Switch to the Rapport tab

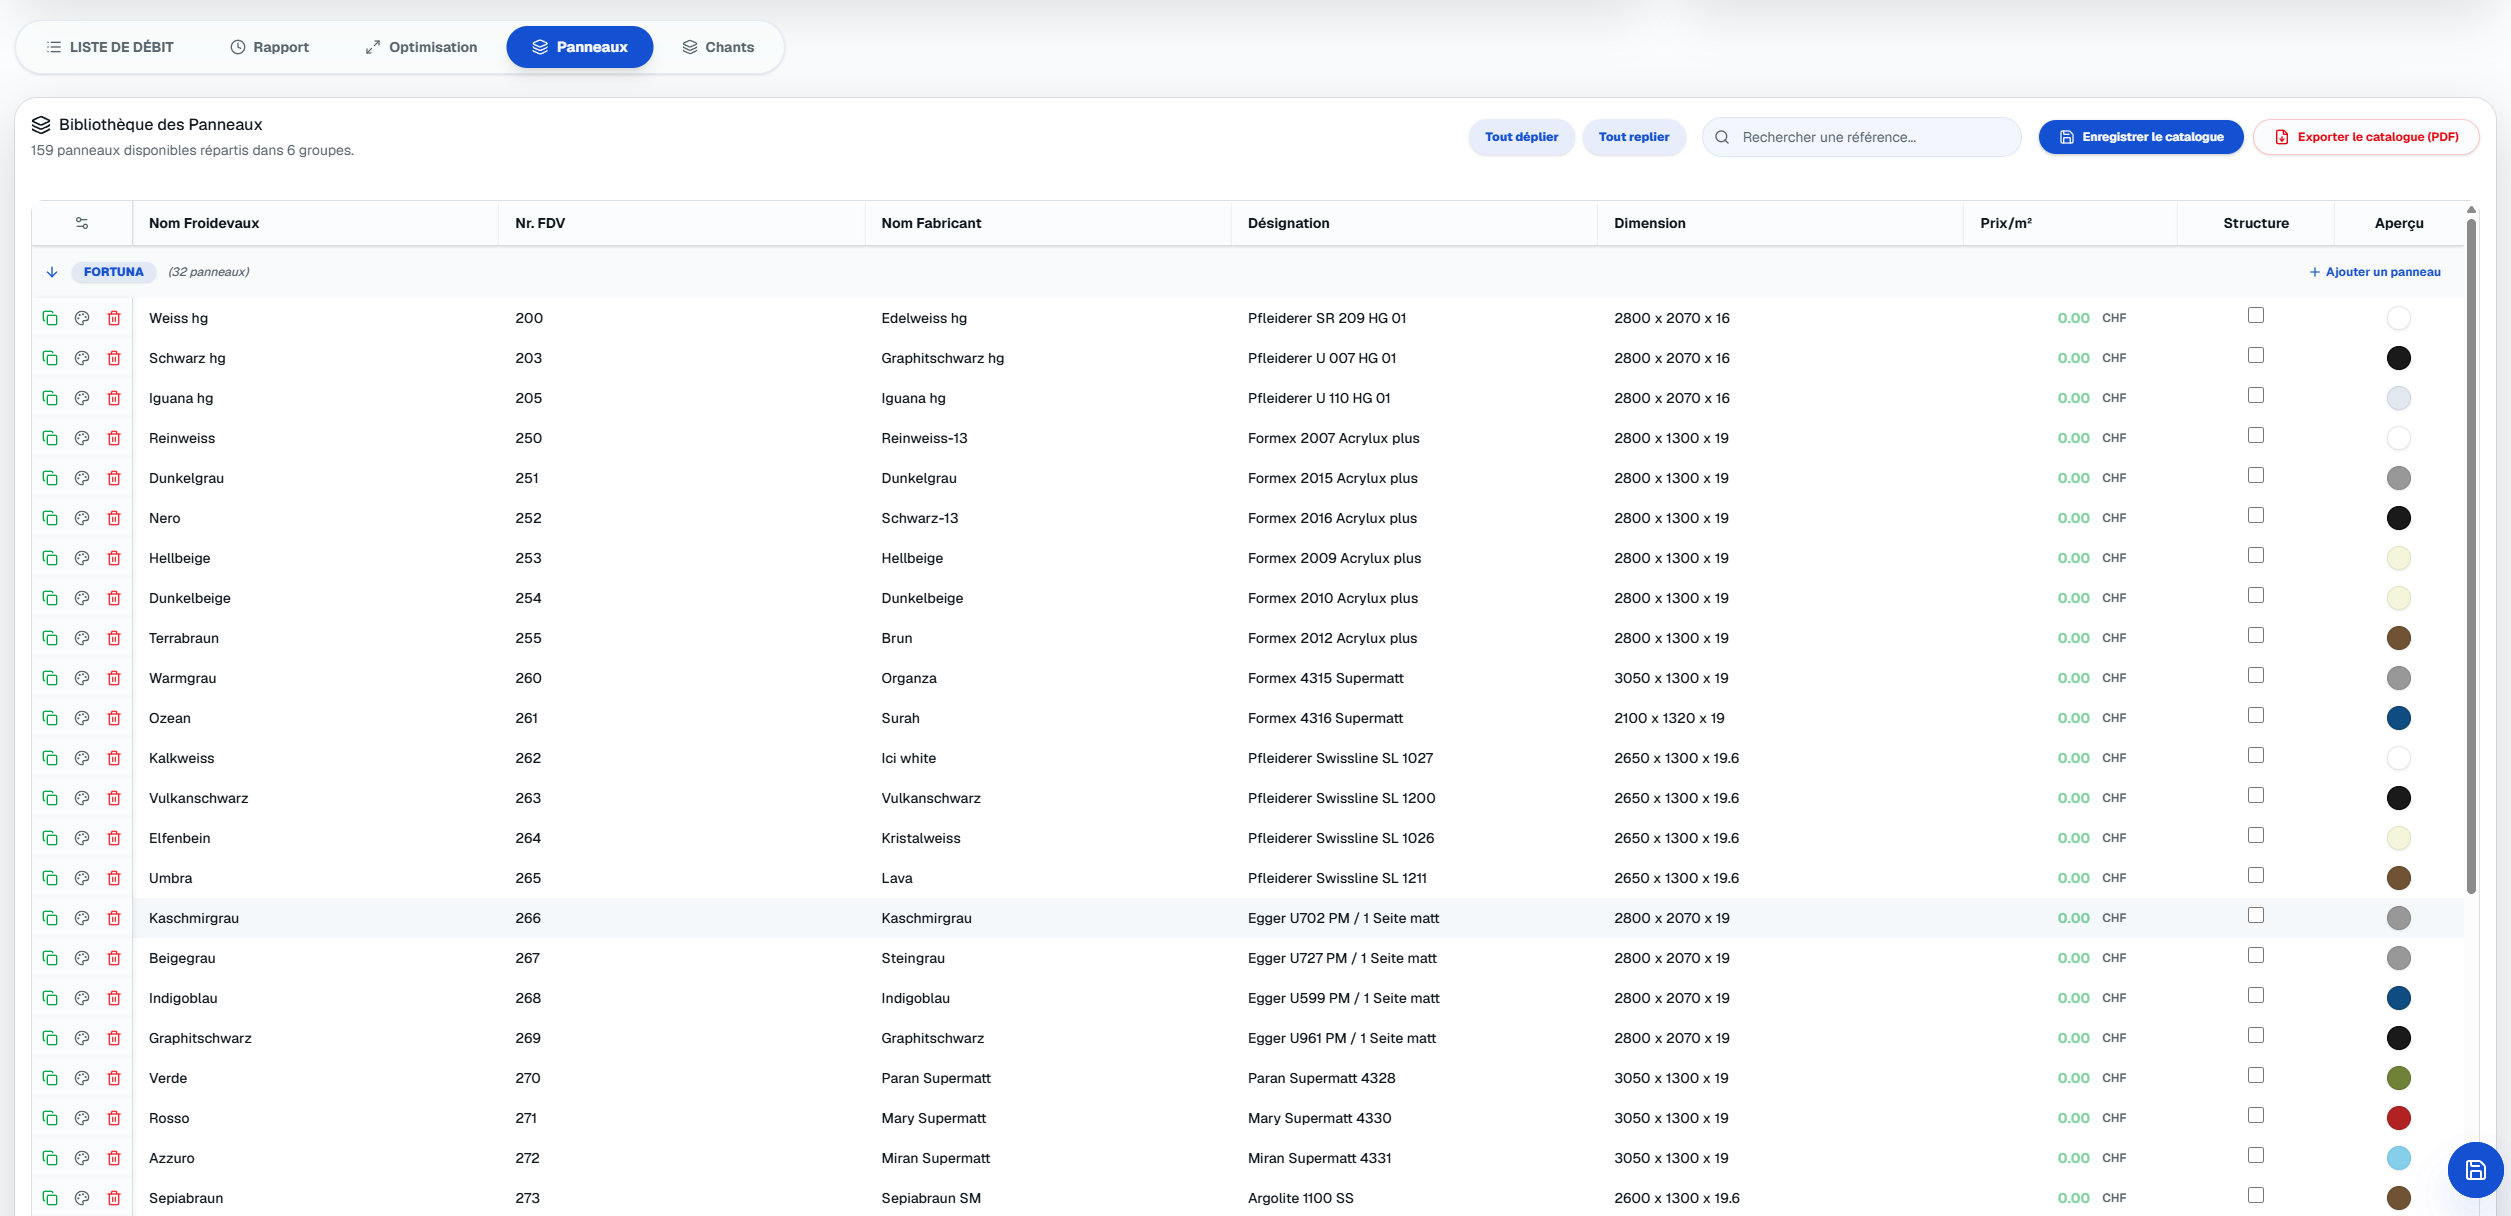tap(270, 47)
